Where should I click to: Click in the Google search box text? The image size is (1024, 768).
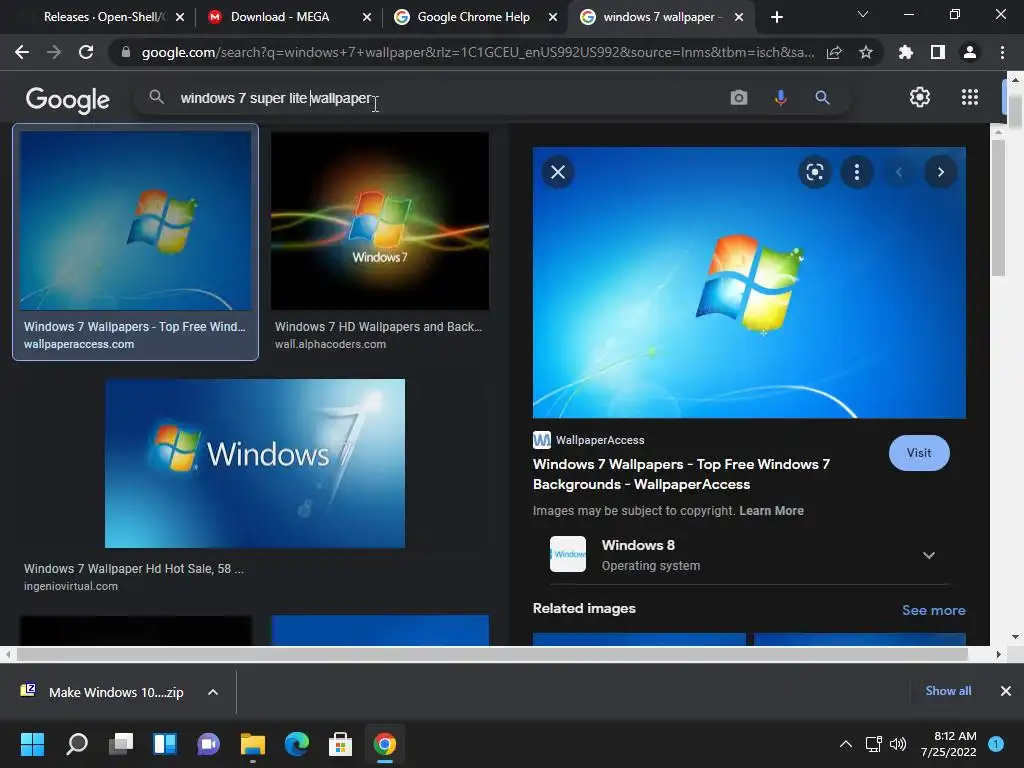(276, 98)
